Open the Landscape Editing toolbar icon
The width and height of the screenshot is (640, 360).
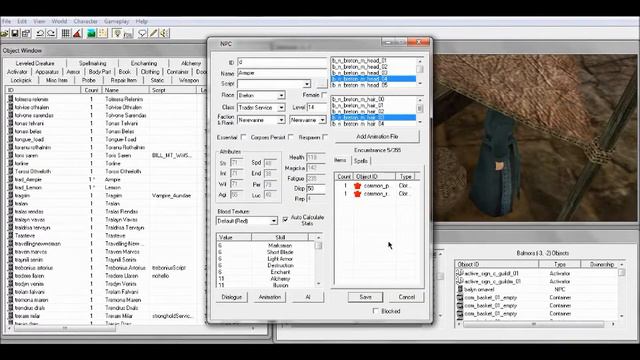pyautogui.click(x=91, y=33)
